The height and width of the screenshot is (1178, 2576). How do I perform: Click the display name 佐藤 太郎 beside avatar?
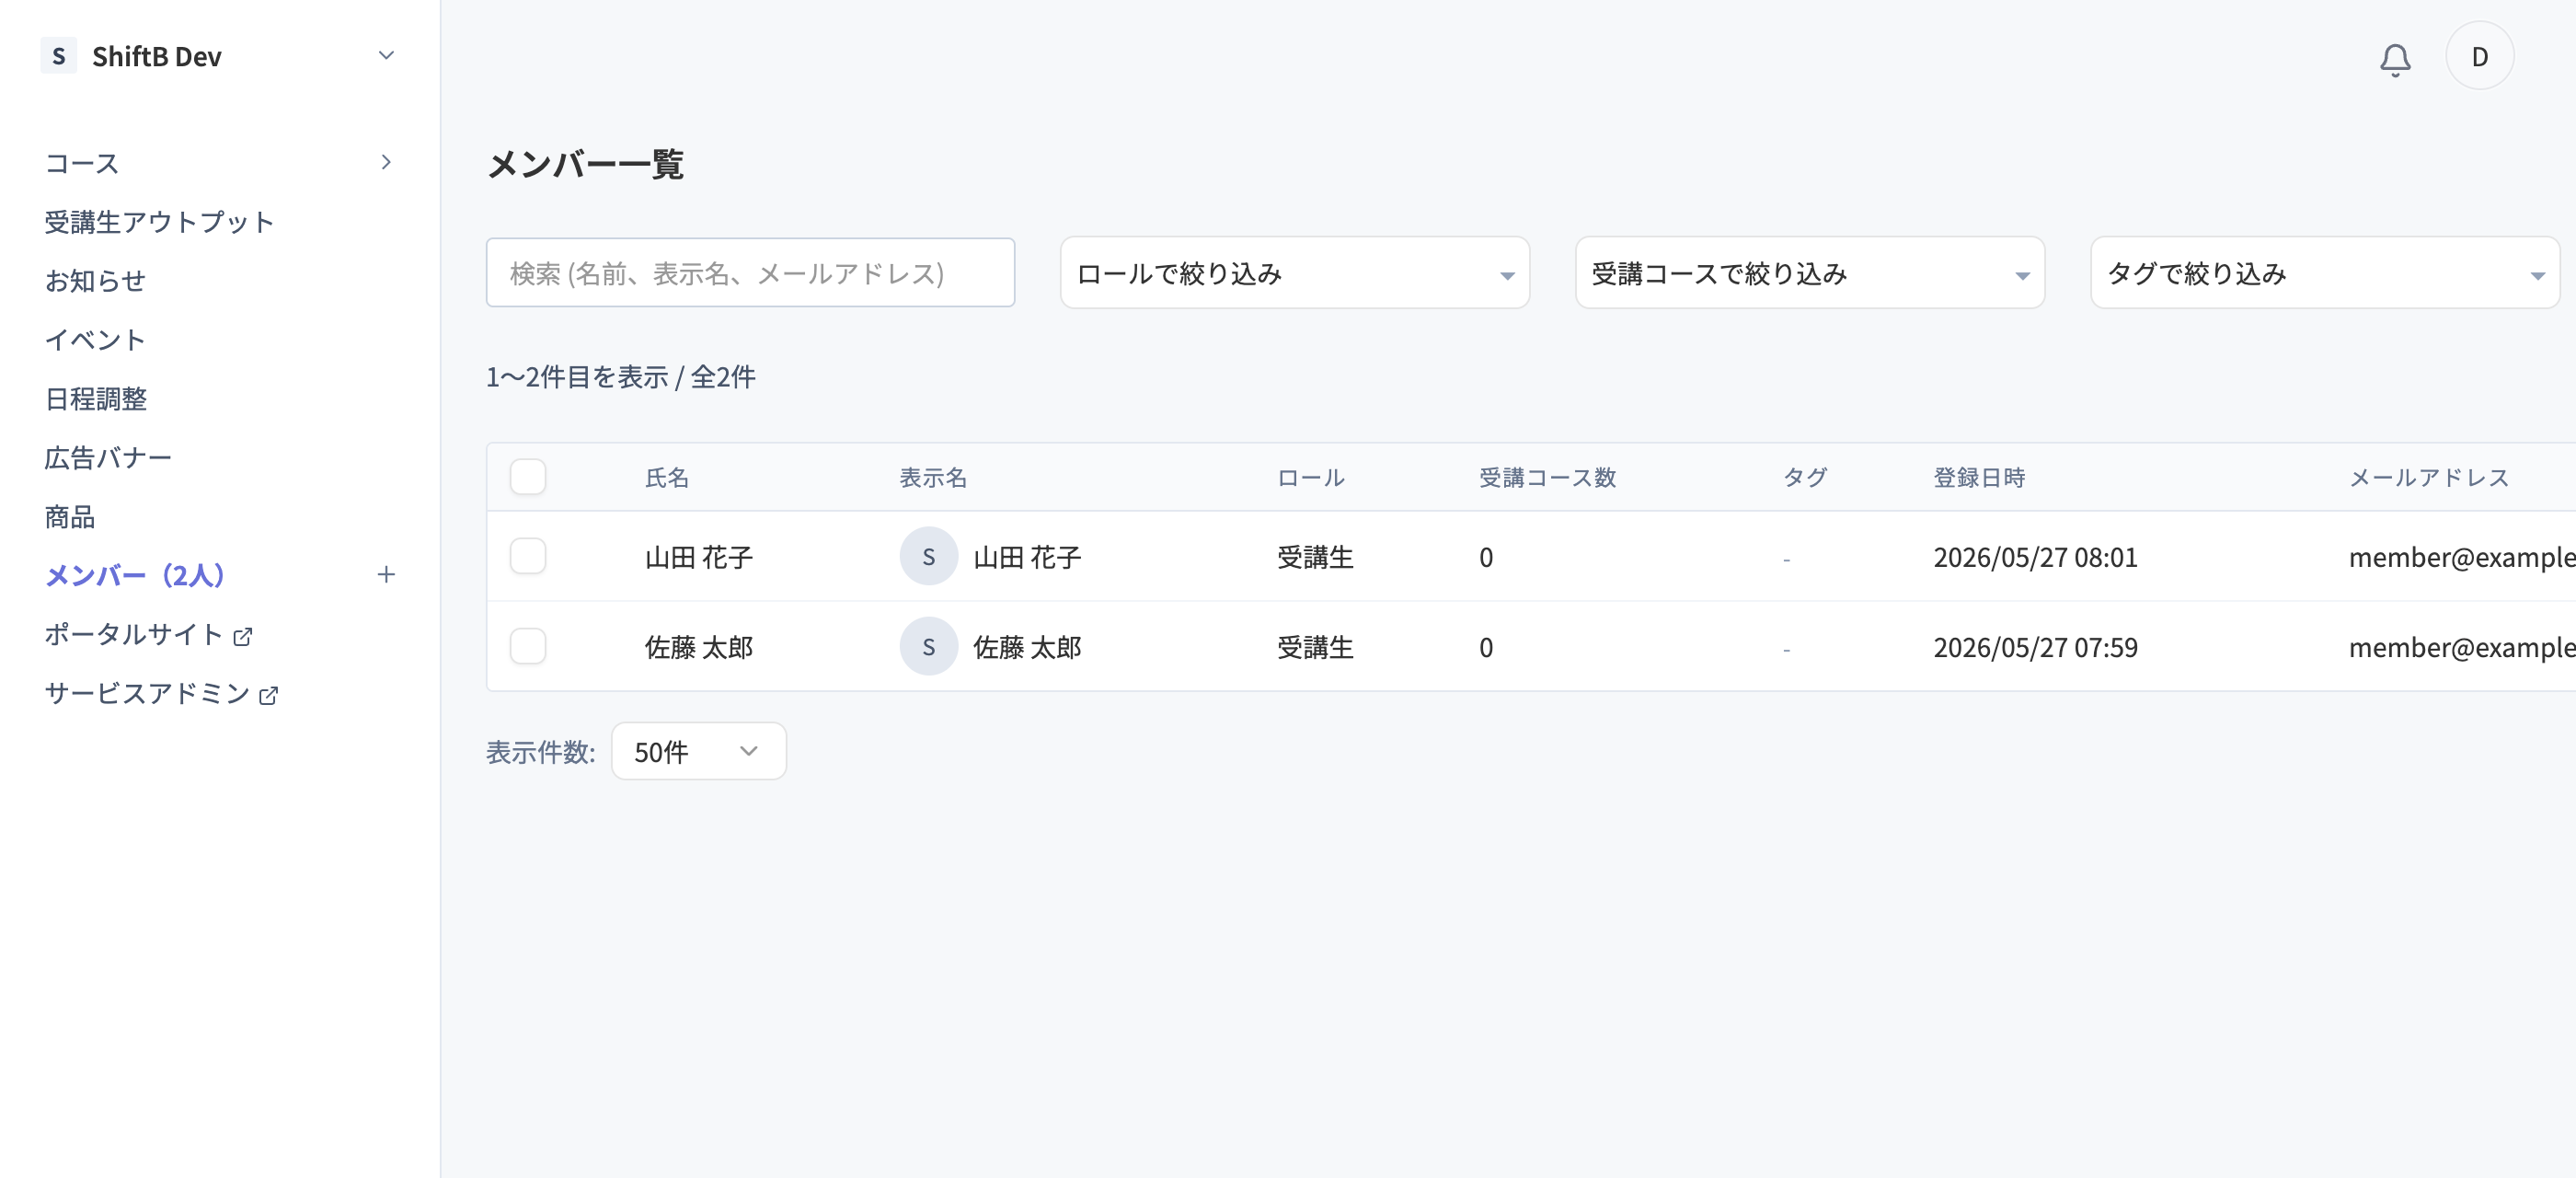click(1027, 647)
